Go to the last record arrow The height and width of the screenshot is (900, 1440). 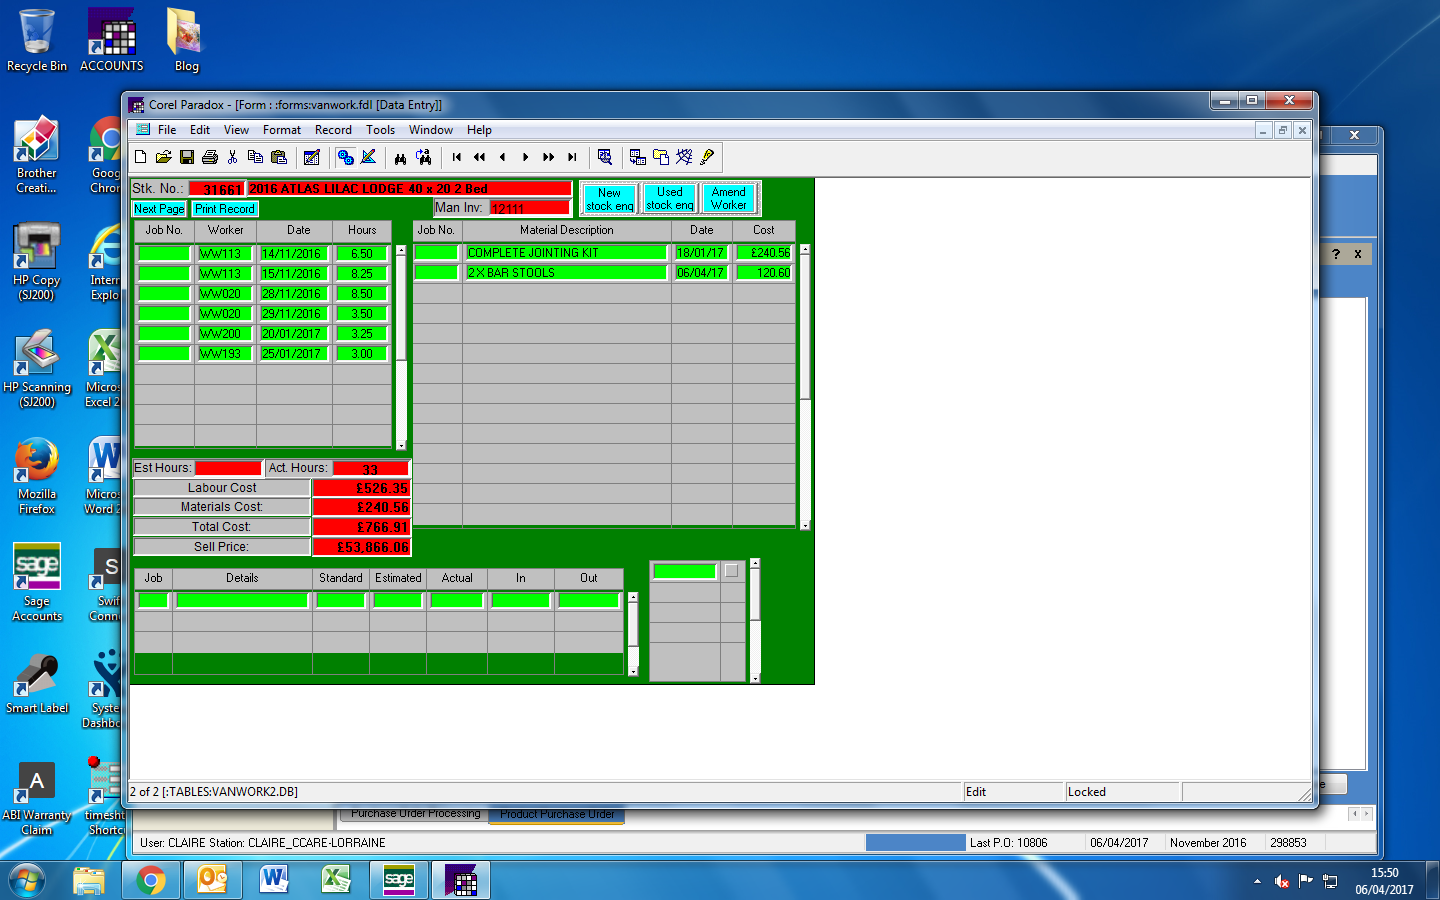click(x=572, y=157)
